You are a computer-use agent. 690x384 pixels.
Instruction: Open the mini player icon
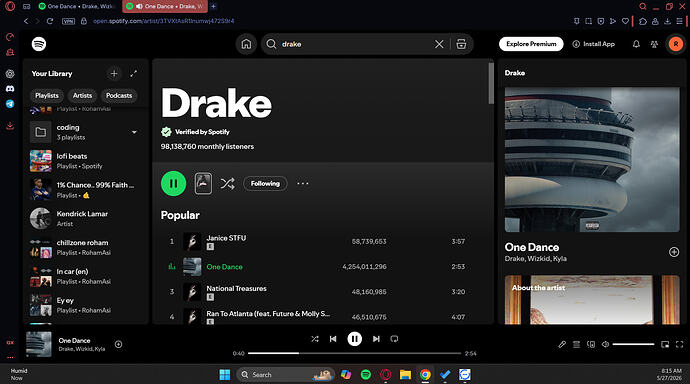point(665,344)
